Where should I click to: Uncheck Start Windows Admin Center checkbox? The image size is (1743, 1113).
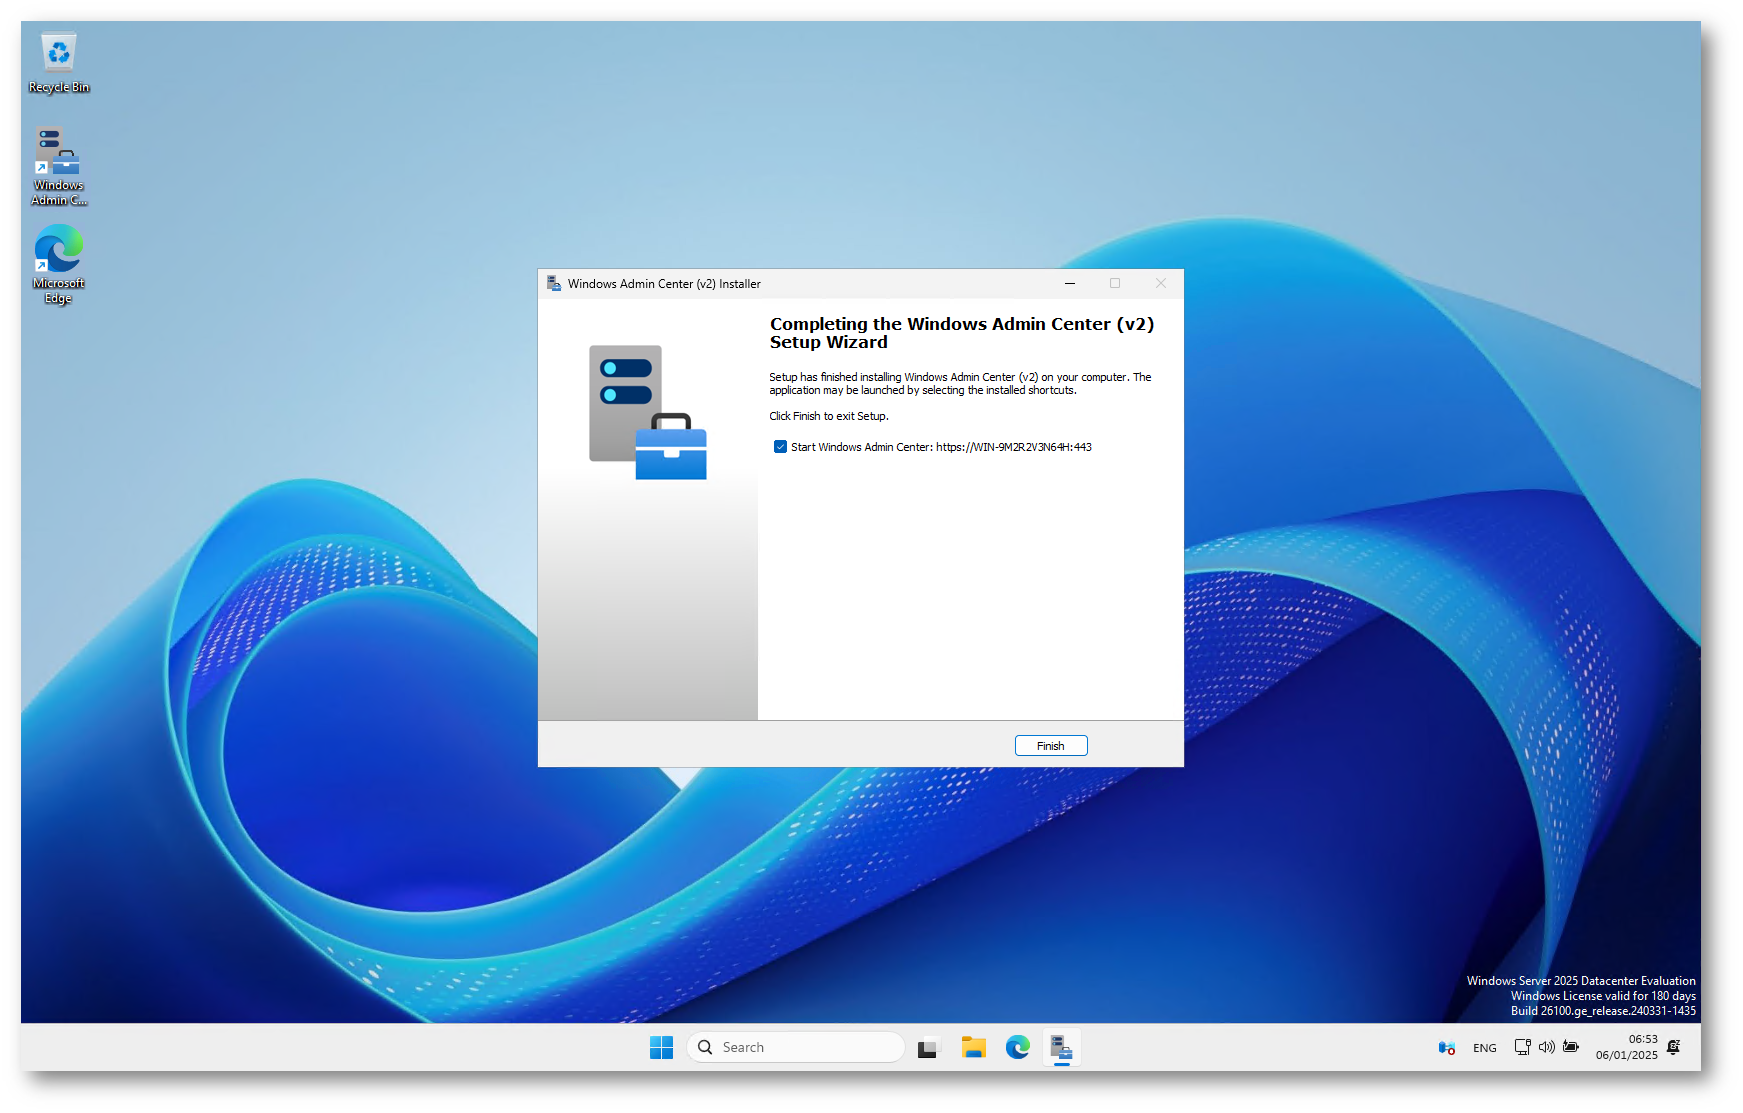click(780, 447)
